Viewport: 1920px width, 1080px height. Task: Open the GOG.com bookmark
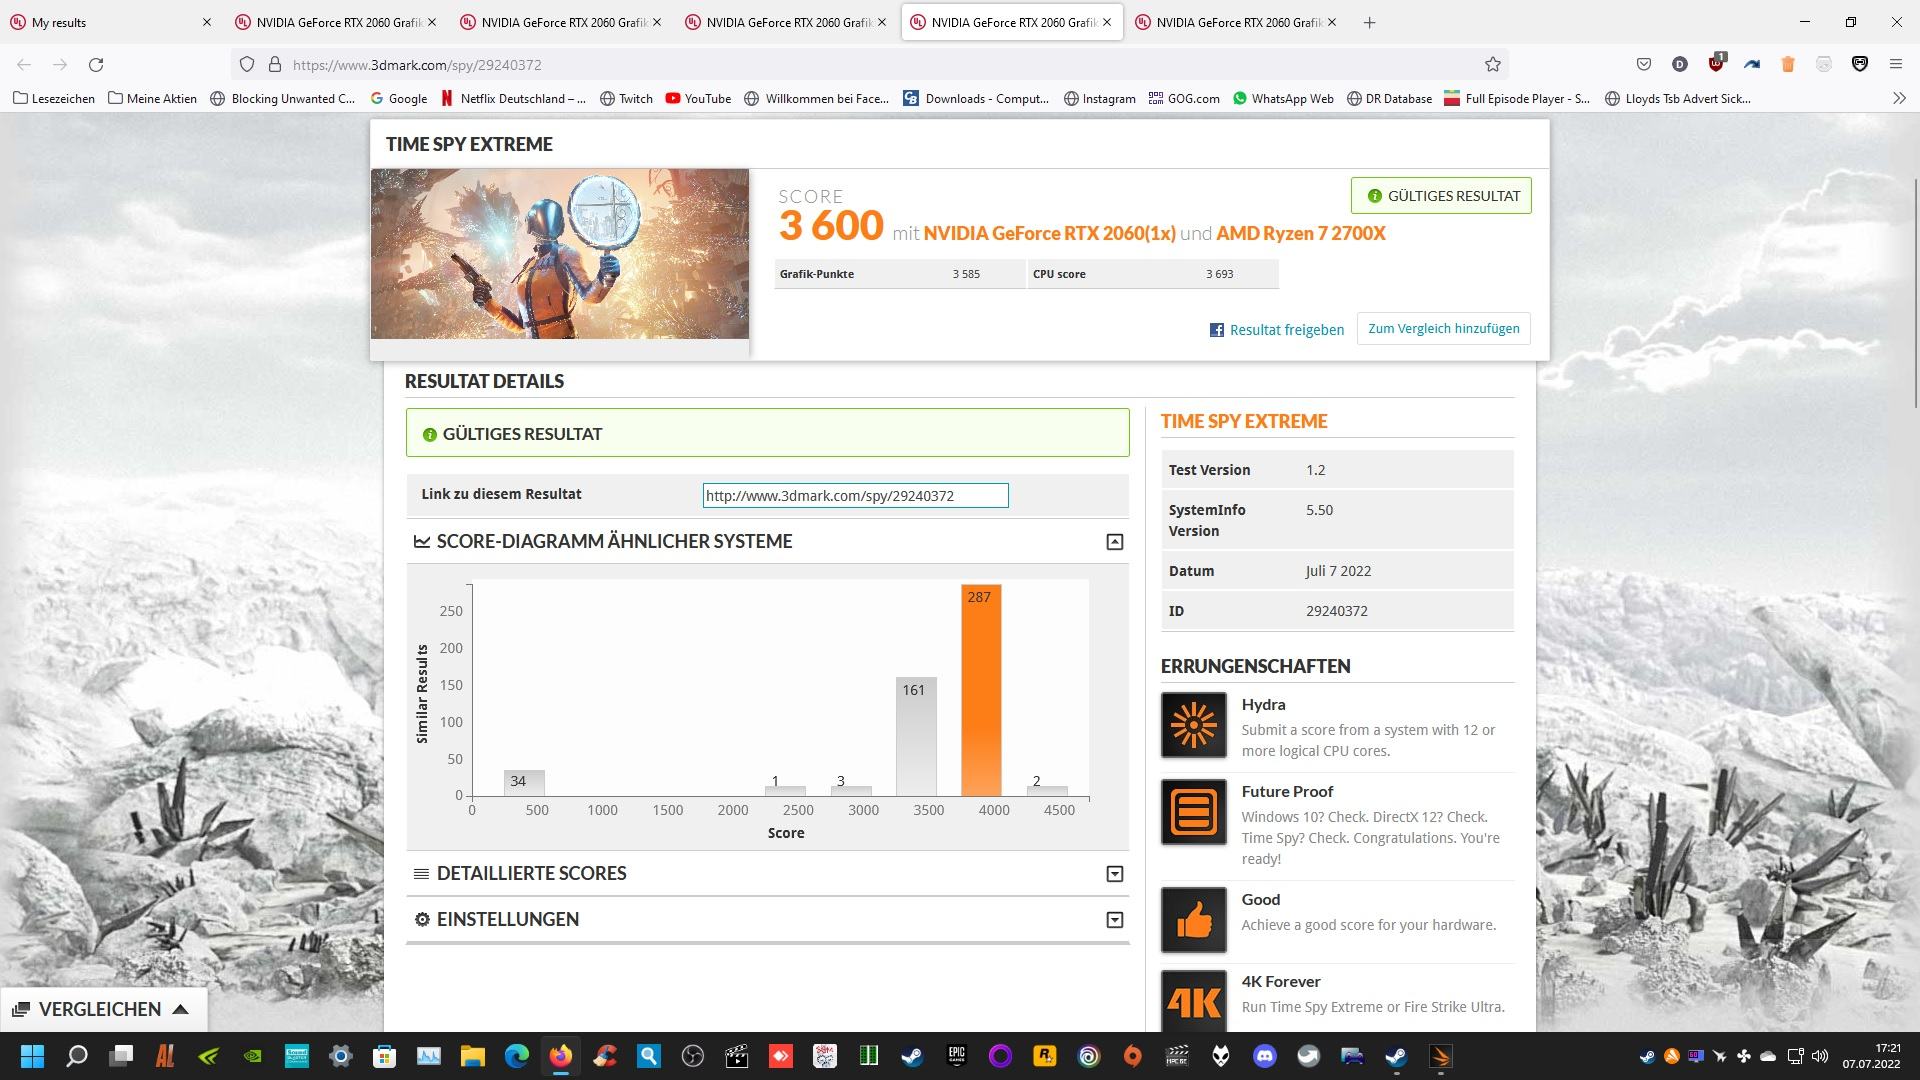point(1184,98)
